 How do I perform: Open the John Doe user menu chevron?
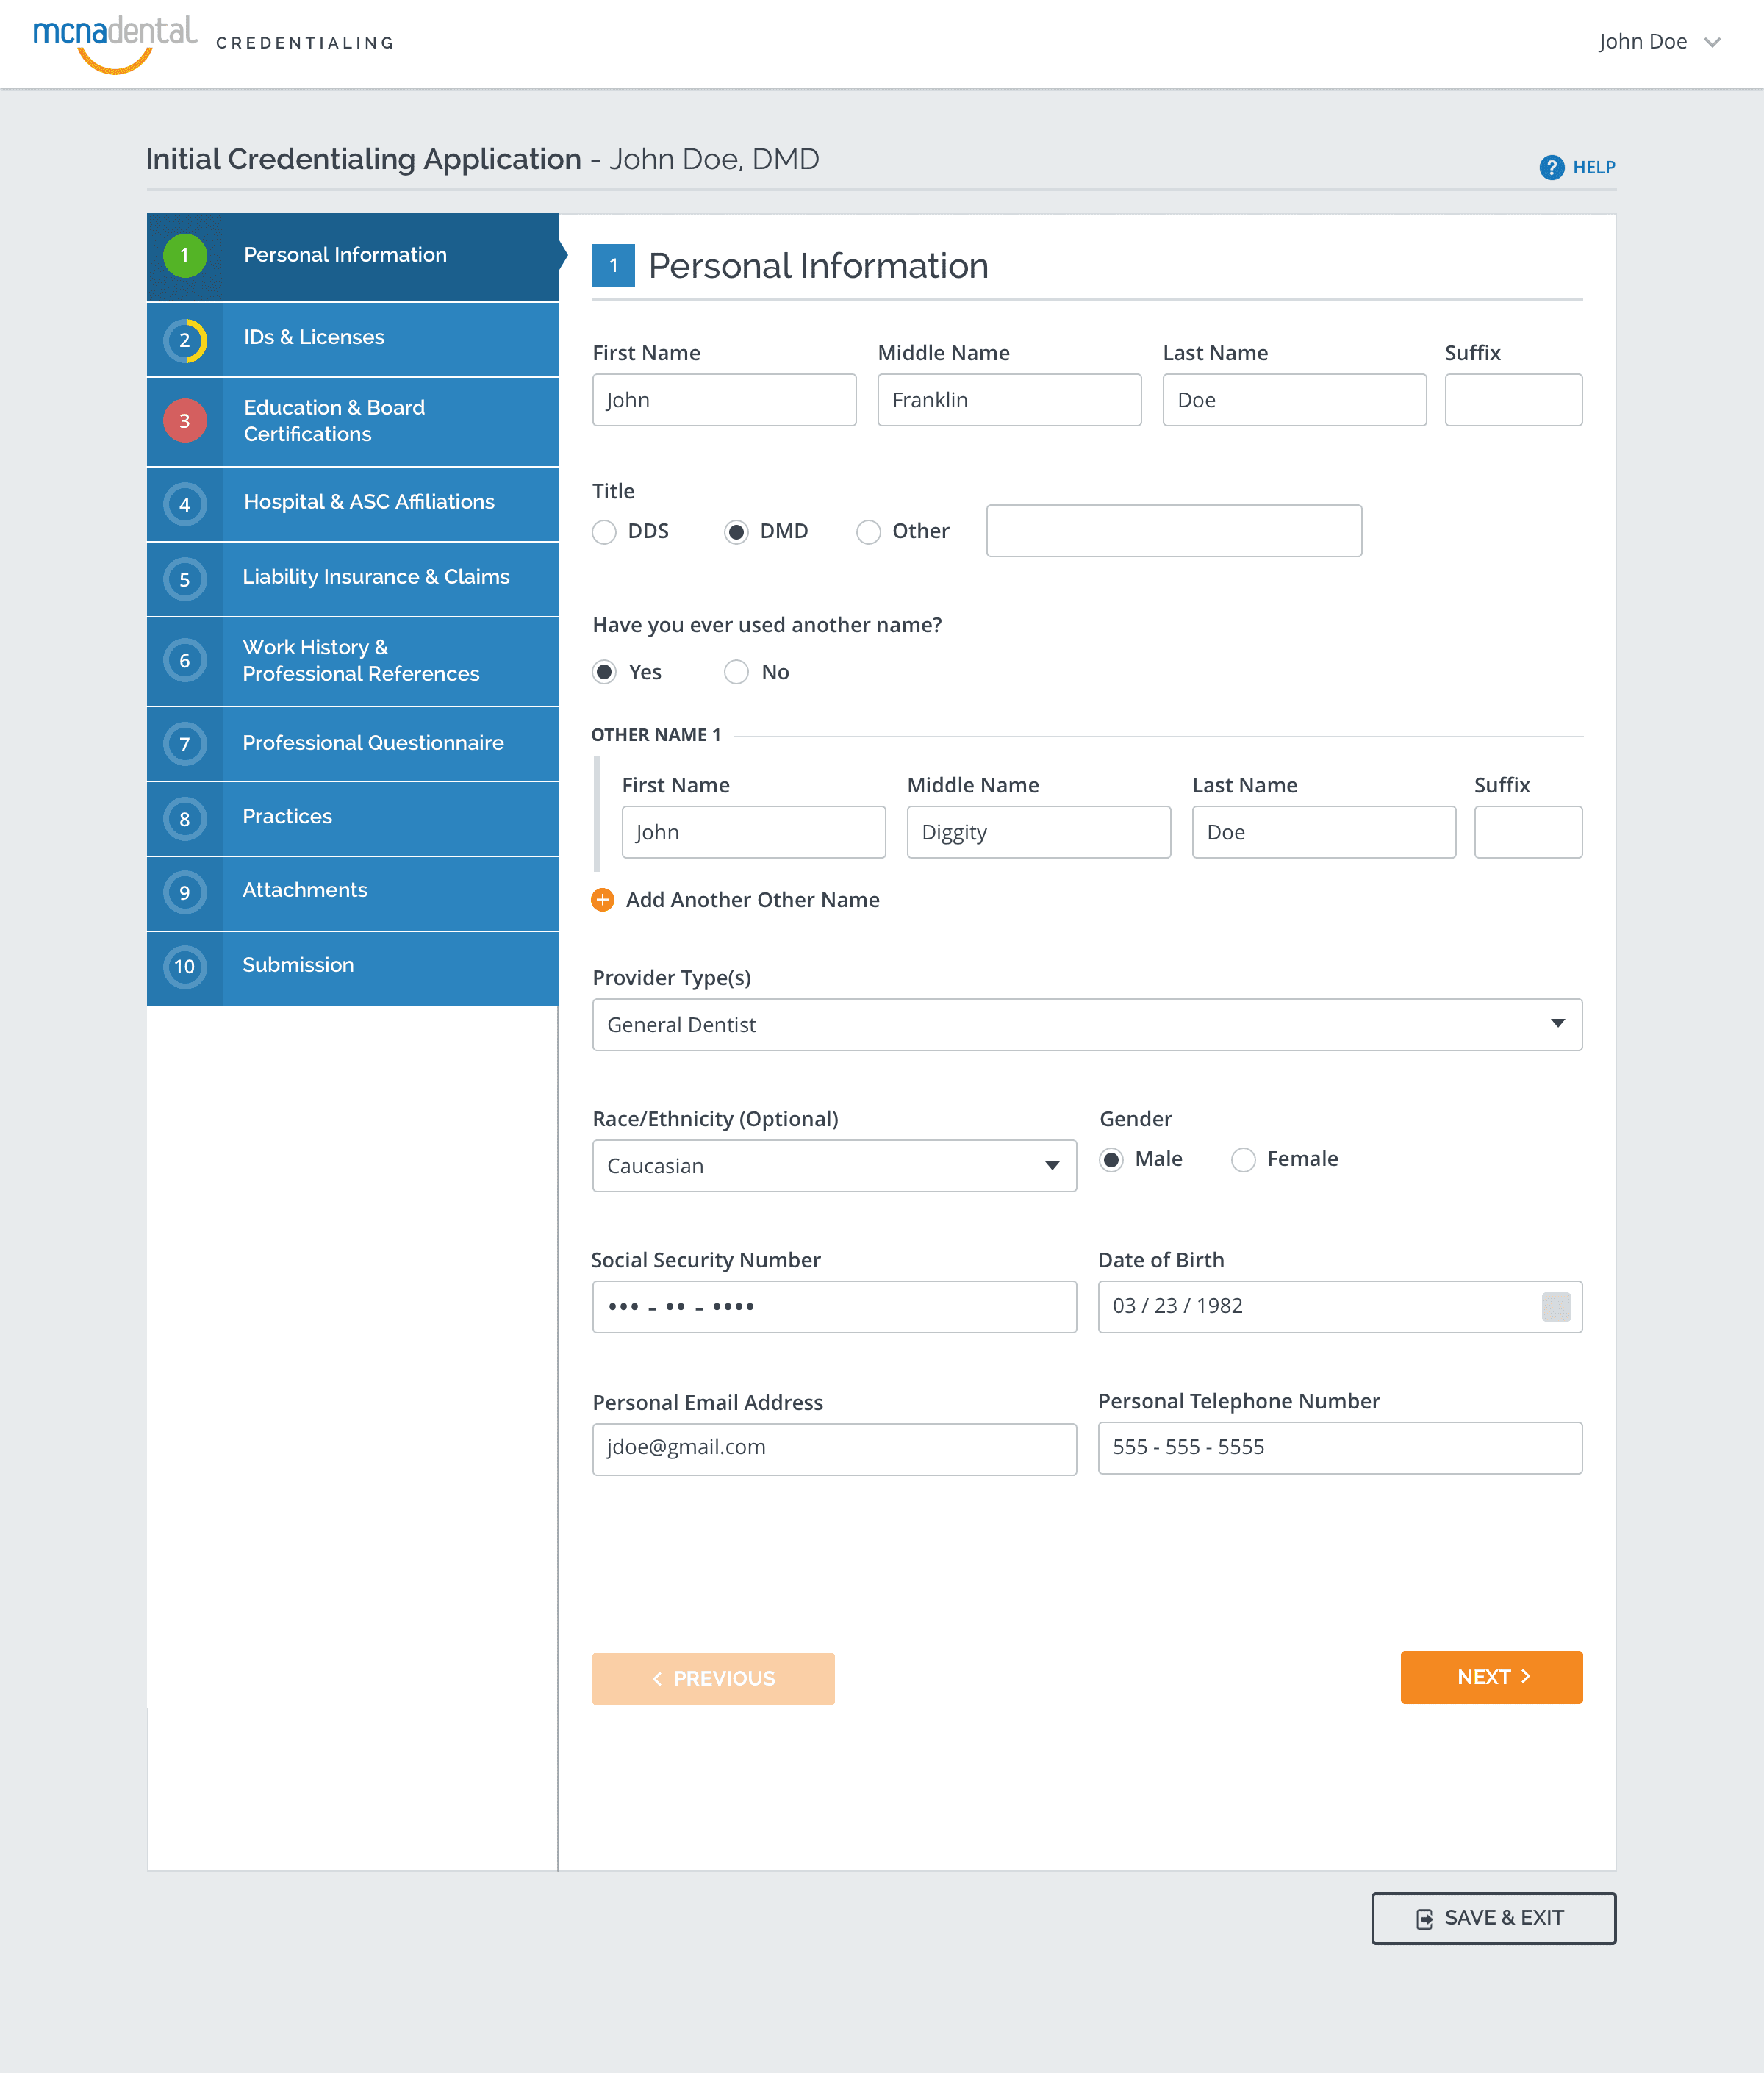(x=1712, y=42)
